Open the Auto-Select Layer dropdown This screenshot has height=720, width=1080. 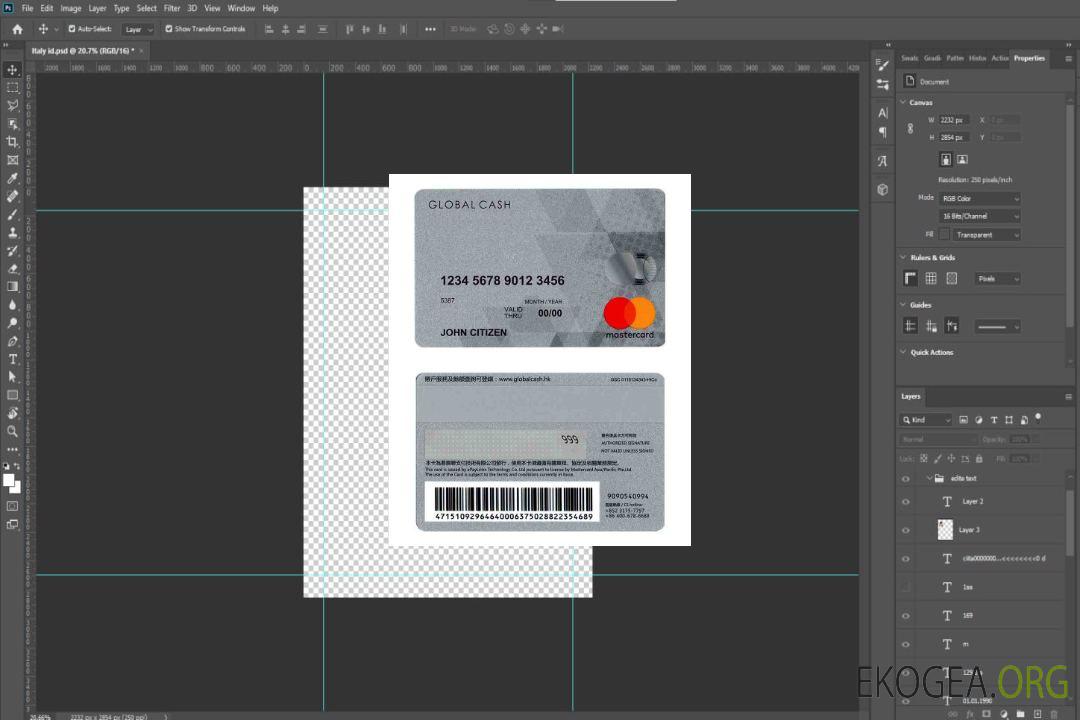[138, 29]
